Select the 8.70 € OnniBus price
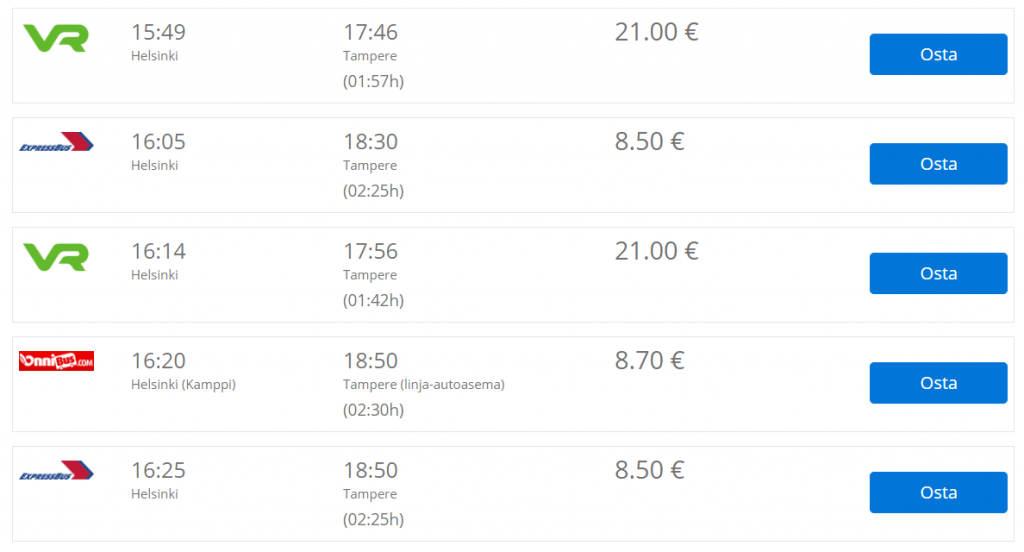 649,361
